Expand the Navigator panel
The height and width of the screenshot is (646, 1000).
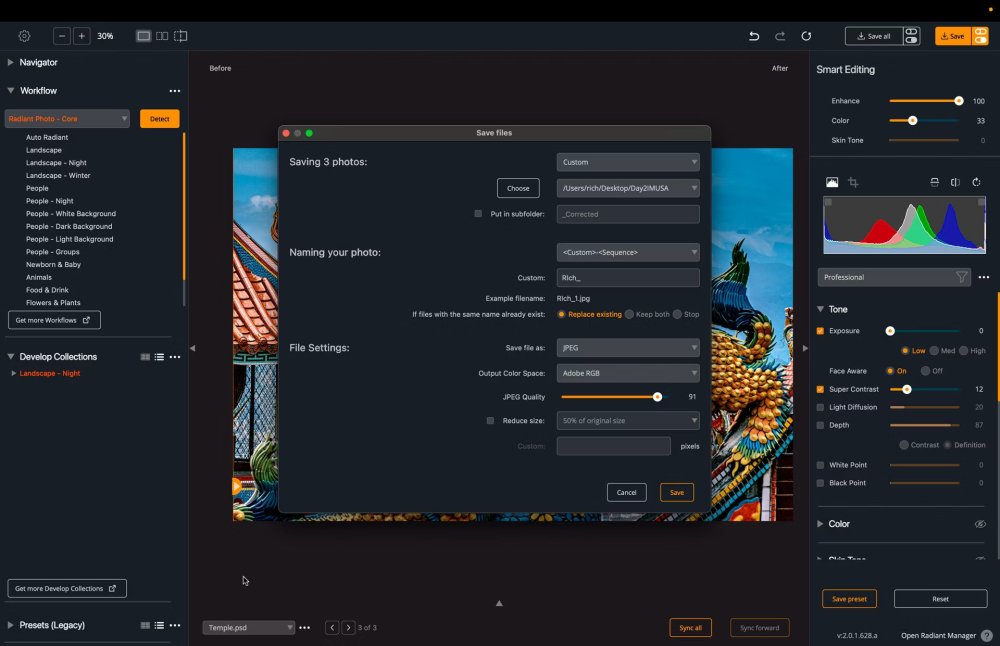click(10, 62)
